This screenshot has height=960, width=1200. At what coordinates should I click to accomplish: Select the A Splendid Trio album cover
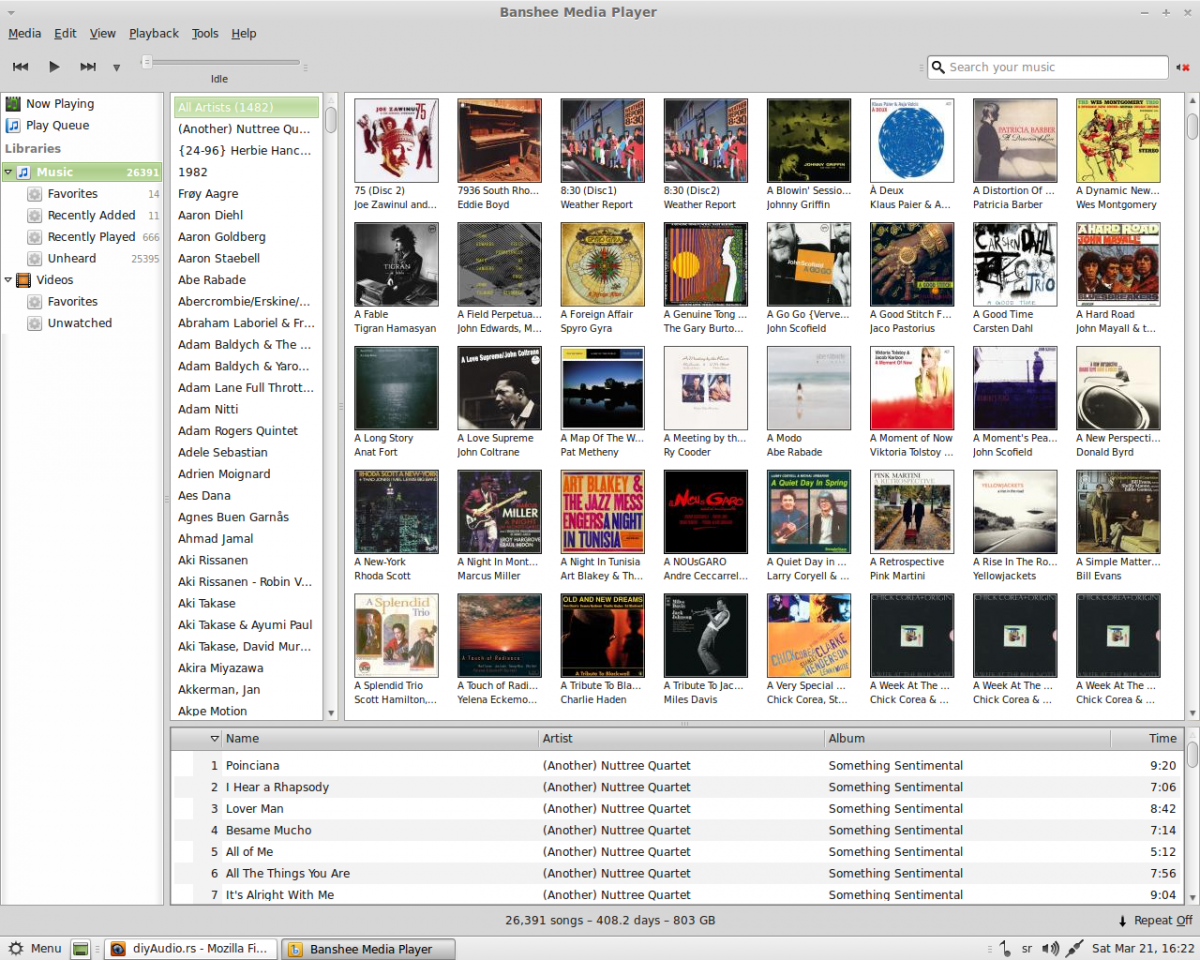coord(396,636)
